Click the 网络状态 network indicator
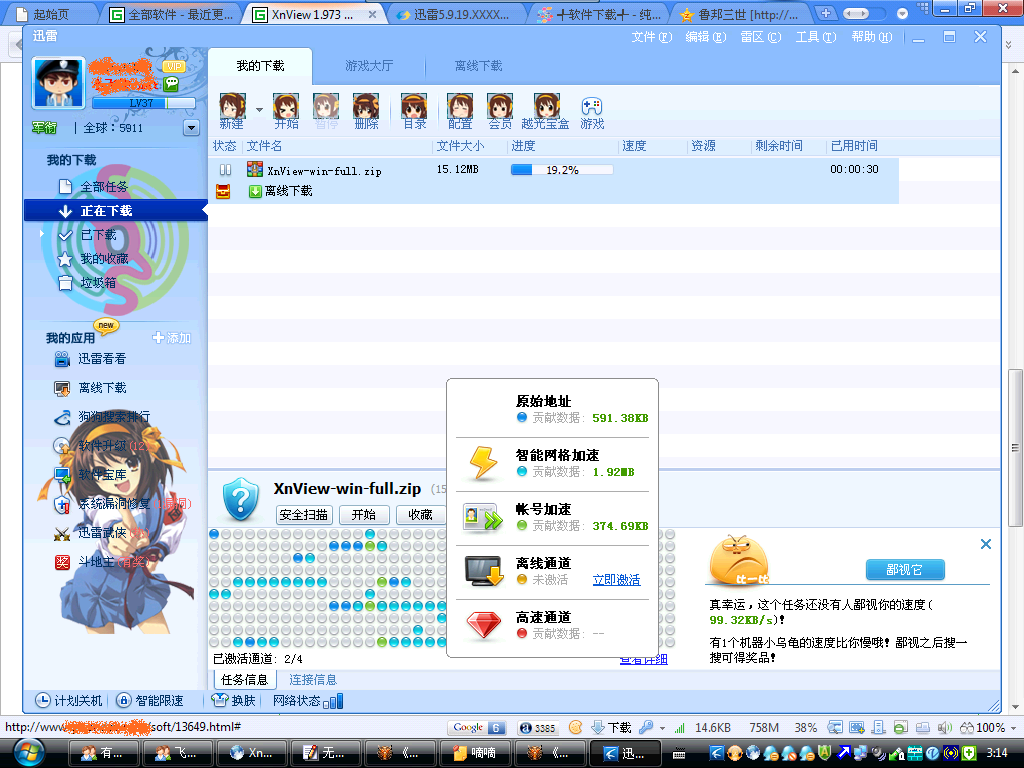1024x768 pixels. tap(308, 701)
